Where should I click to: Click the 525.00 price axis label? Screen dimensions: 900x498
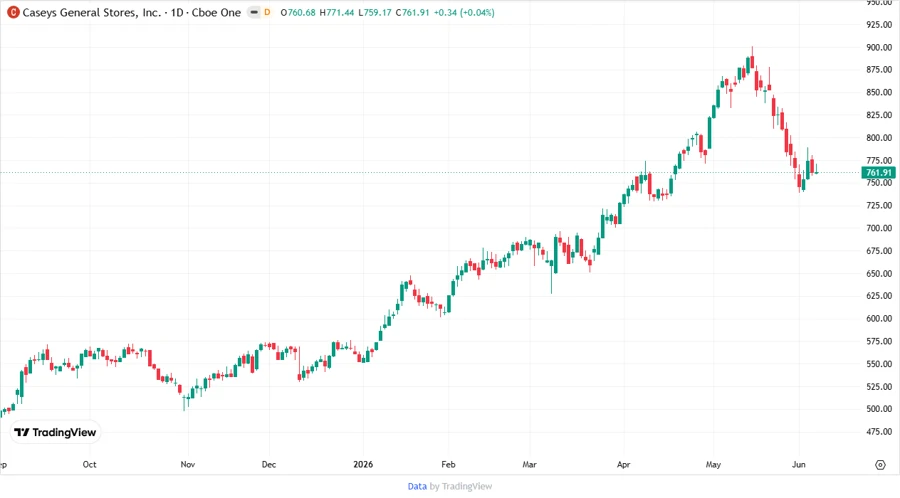point(879,387)
